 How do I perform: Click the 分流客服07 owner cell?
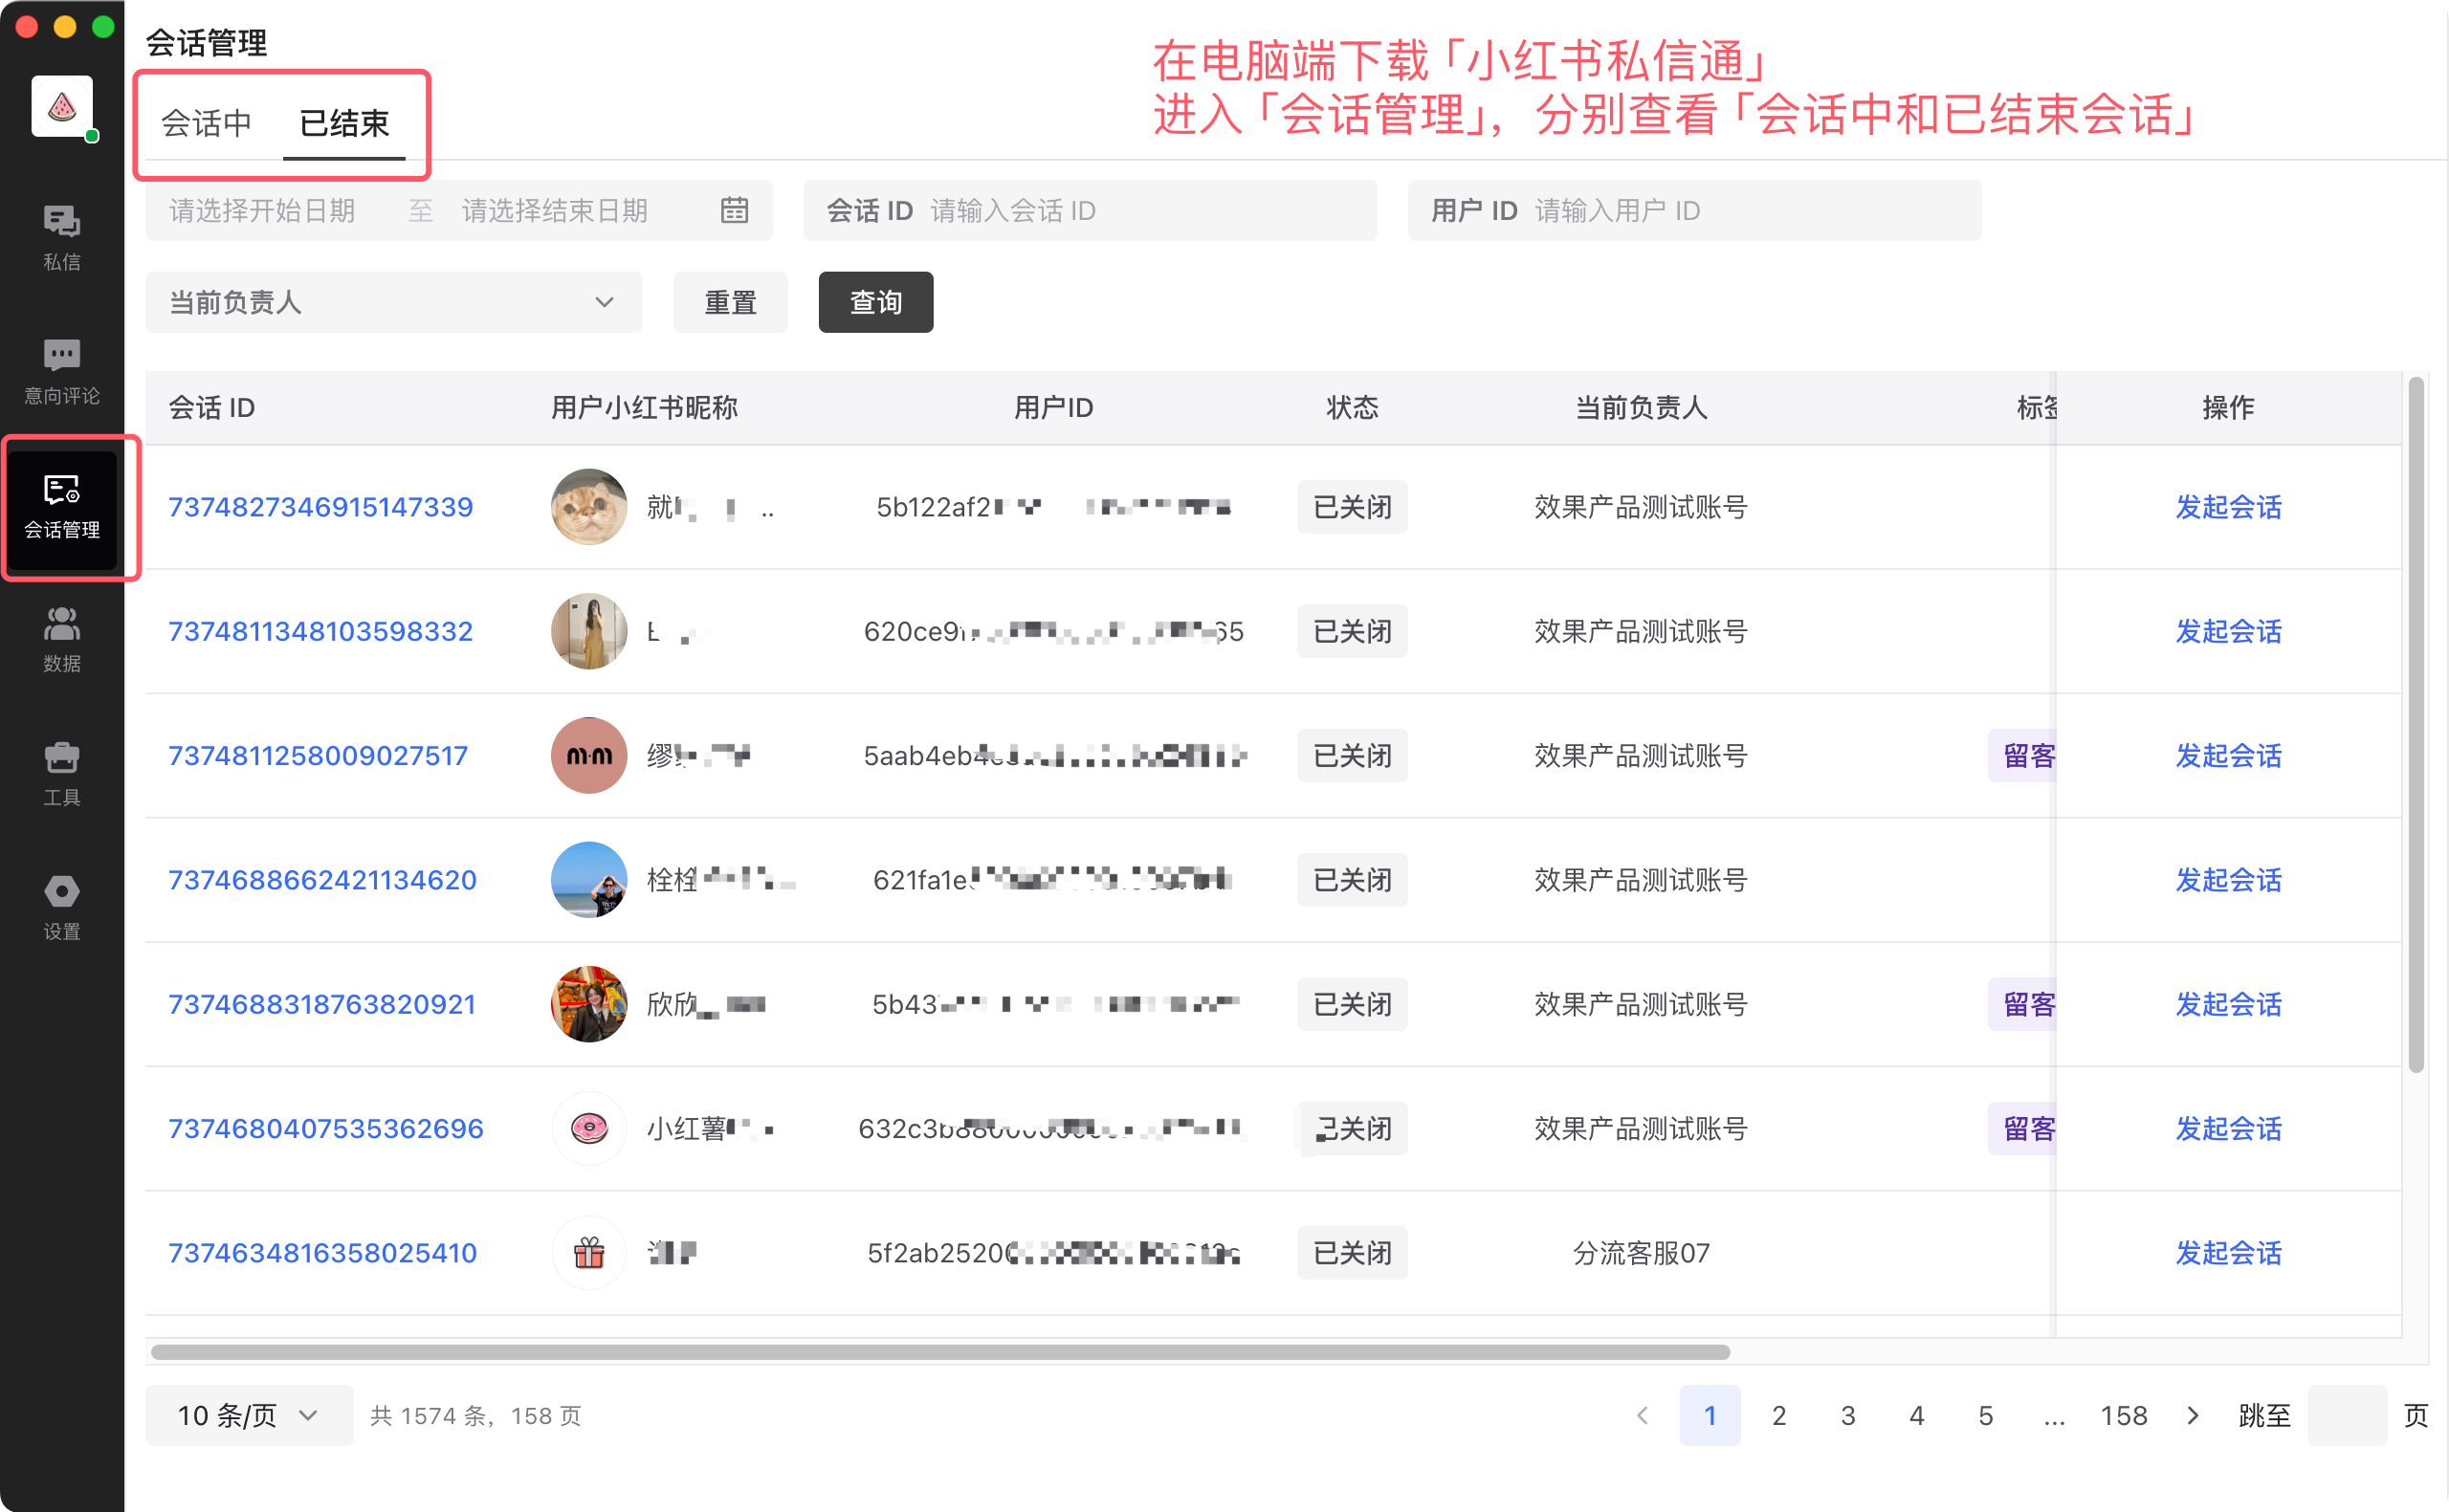tap(1641, 1252)
